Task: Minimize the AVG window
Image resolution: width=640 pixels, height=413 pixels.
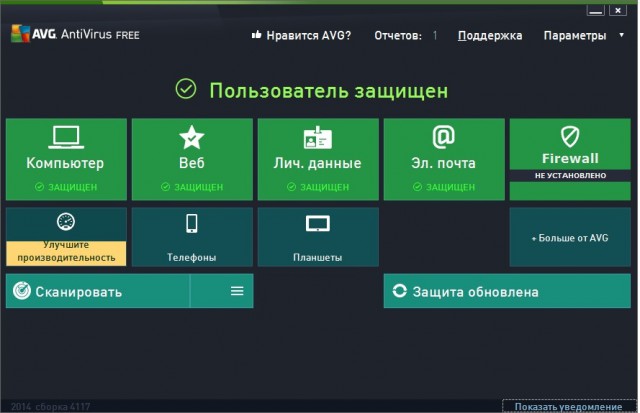Action: coord(596,11)
